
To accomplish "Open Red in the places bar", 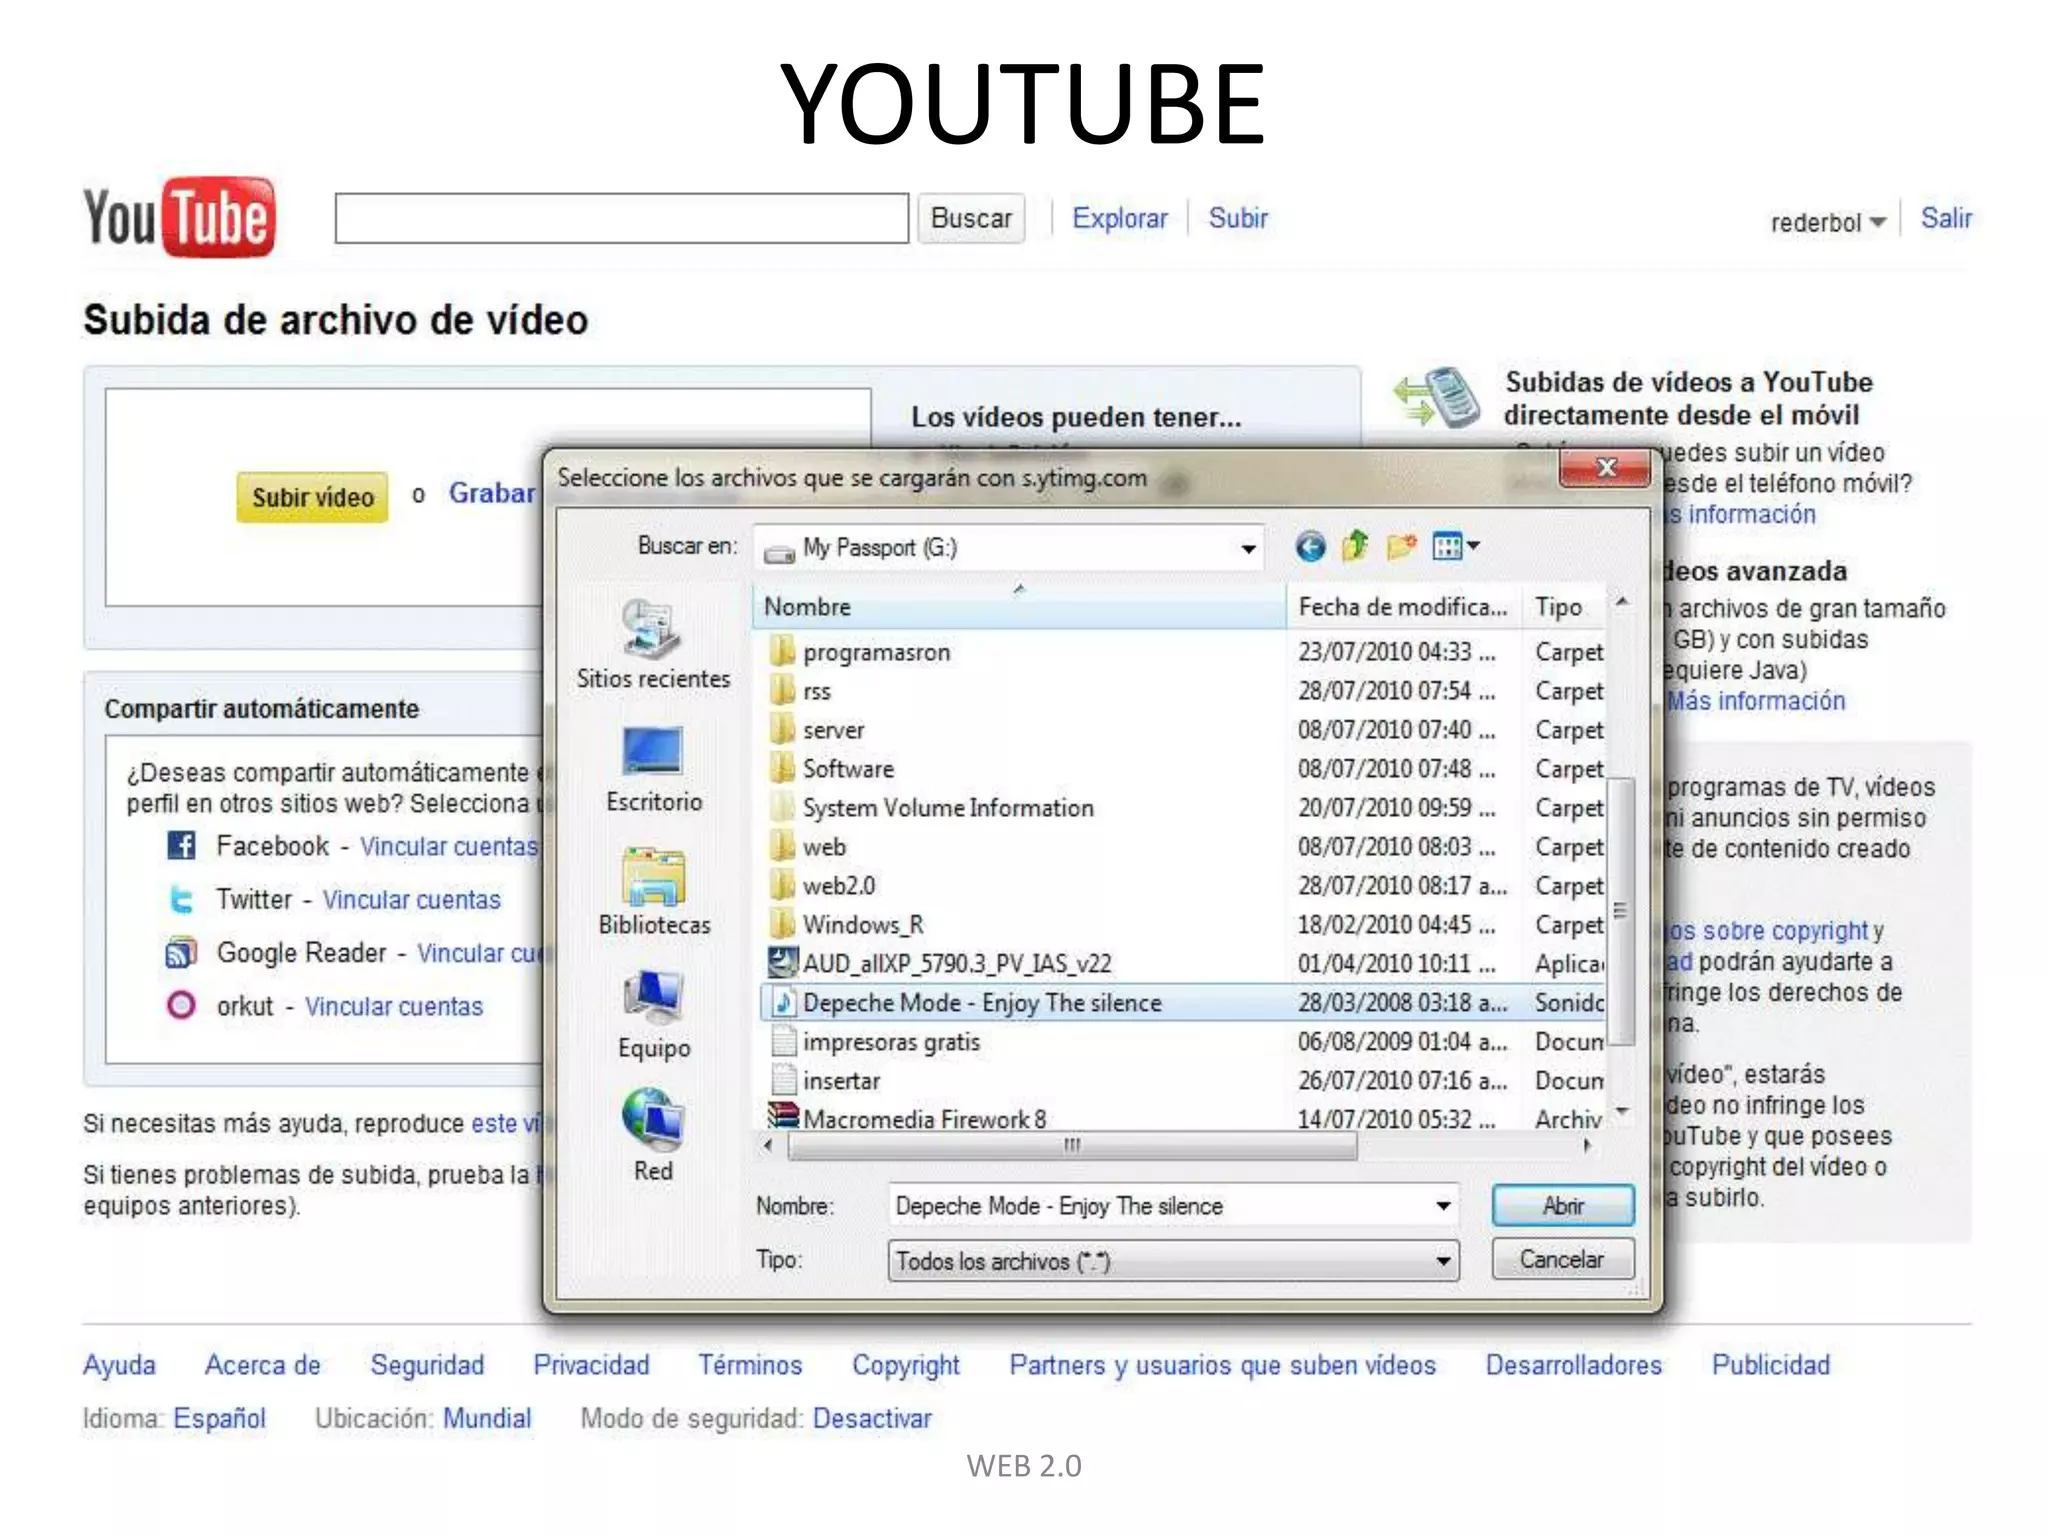I will point(653,1136).
